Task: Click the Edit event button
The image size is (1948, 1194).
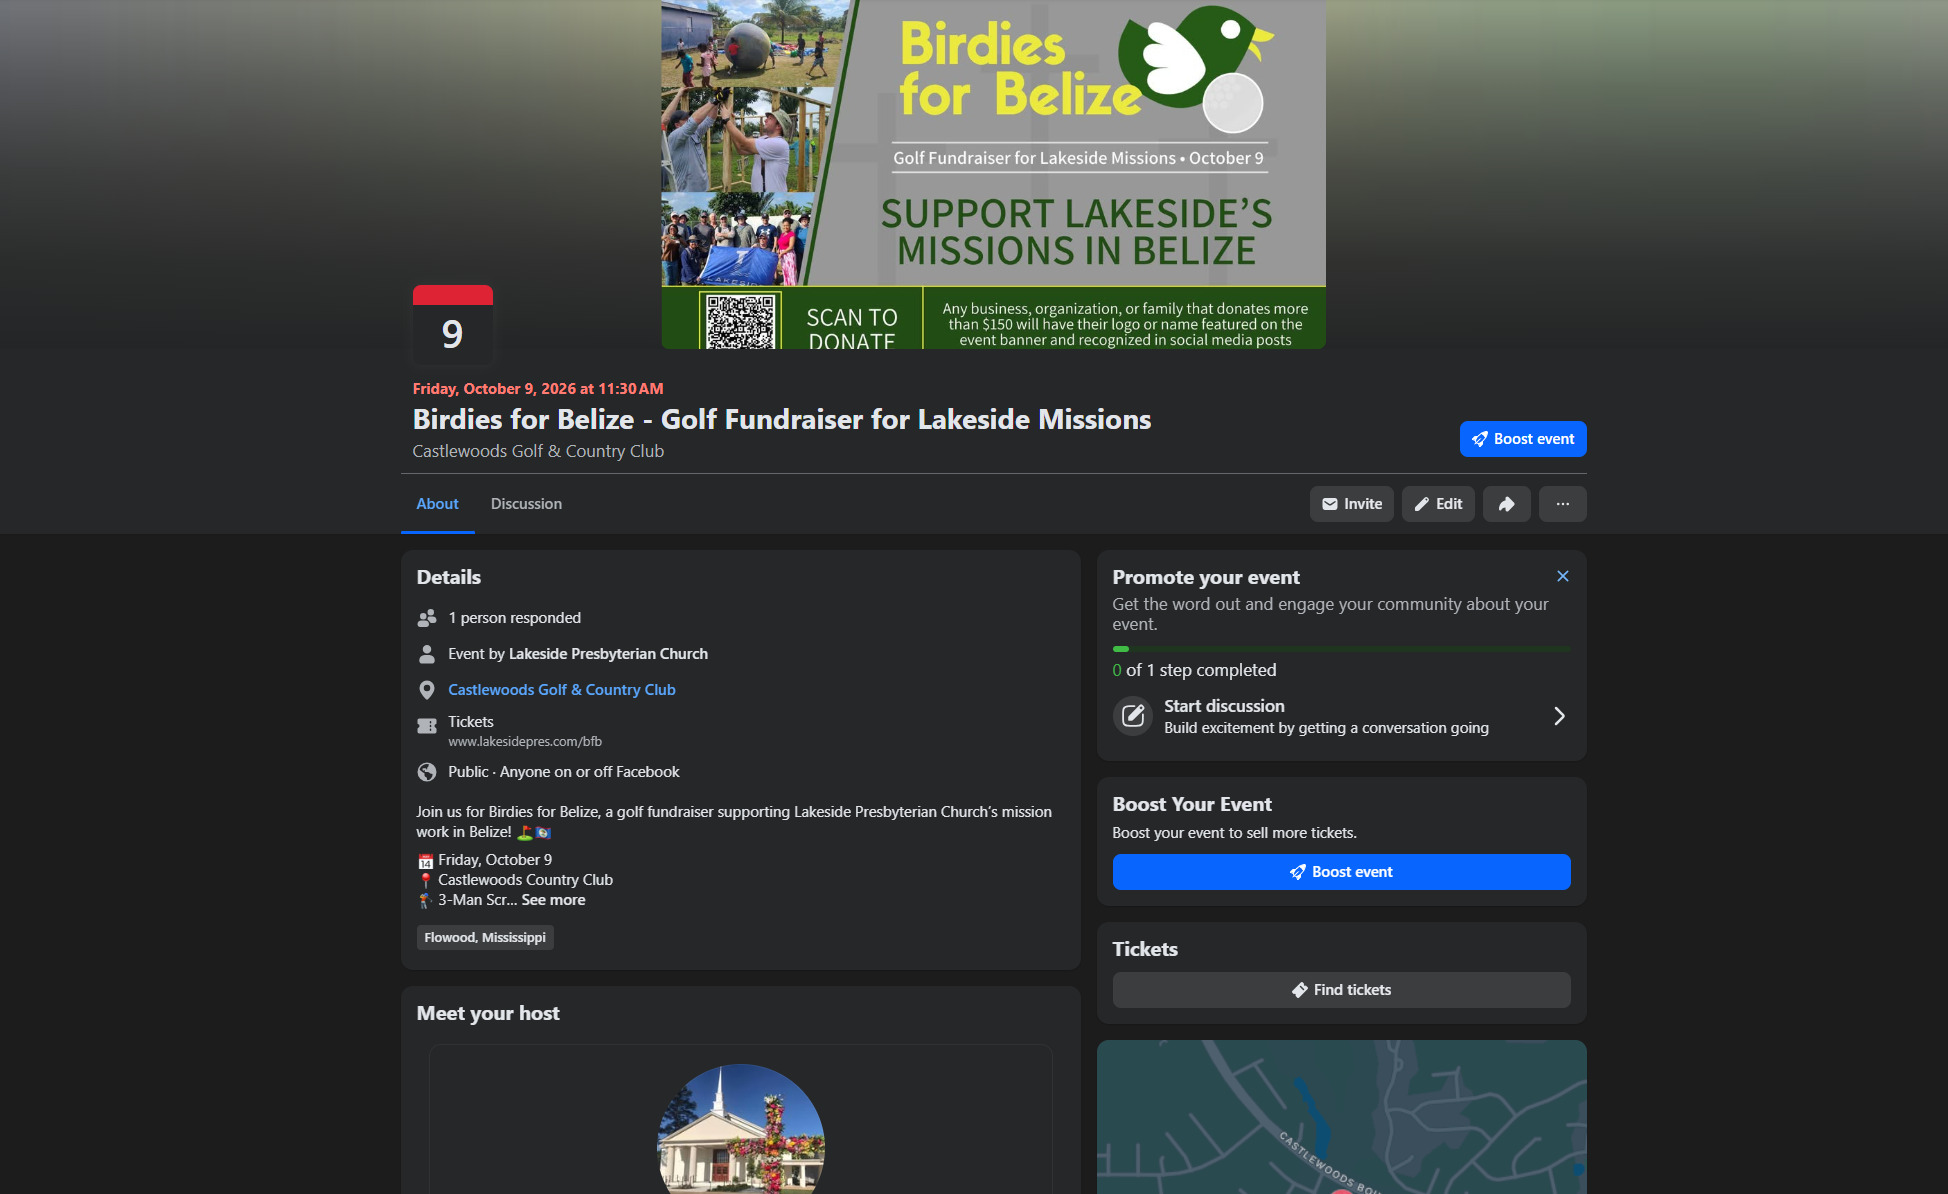Action: (x=1438, y=504)
